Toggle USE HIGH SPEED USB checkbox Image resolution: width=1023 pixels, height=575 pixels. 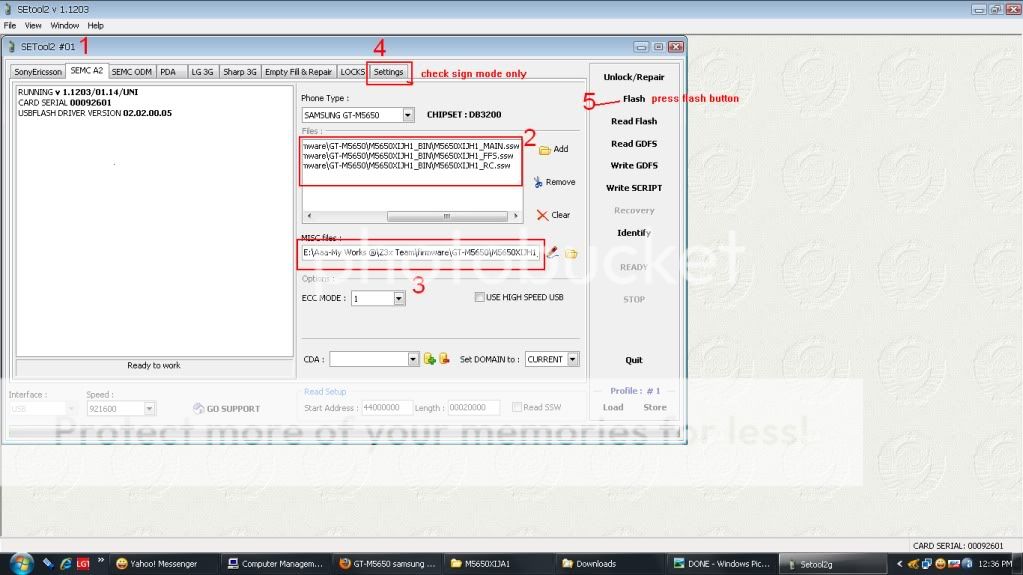480,297
